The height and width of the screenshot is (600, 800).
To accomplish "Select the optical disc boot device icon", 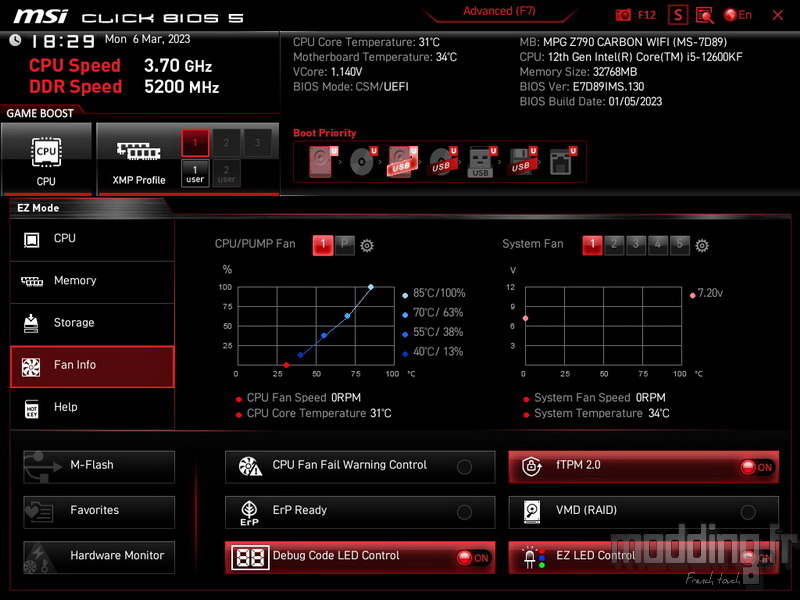I will click(x=363, y=162).
